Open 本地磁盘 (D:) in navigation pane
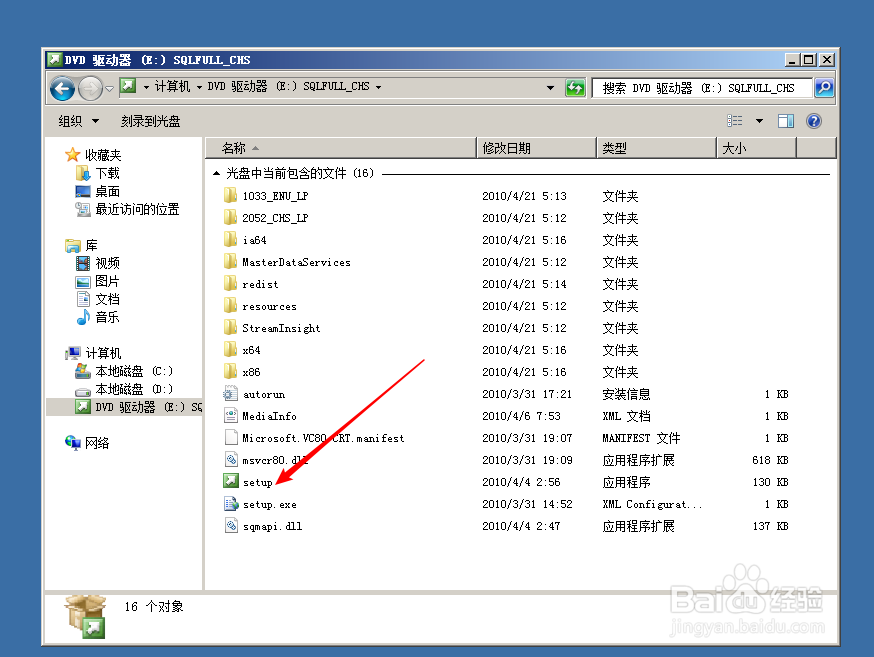This screenshot has width=874, height=657. coord(134,389)
